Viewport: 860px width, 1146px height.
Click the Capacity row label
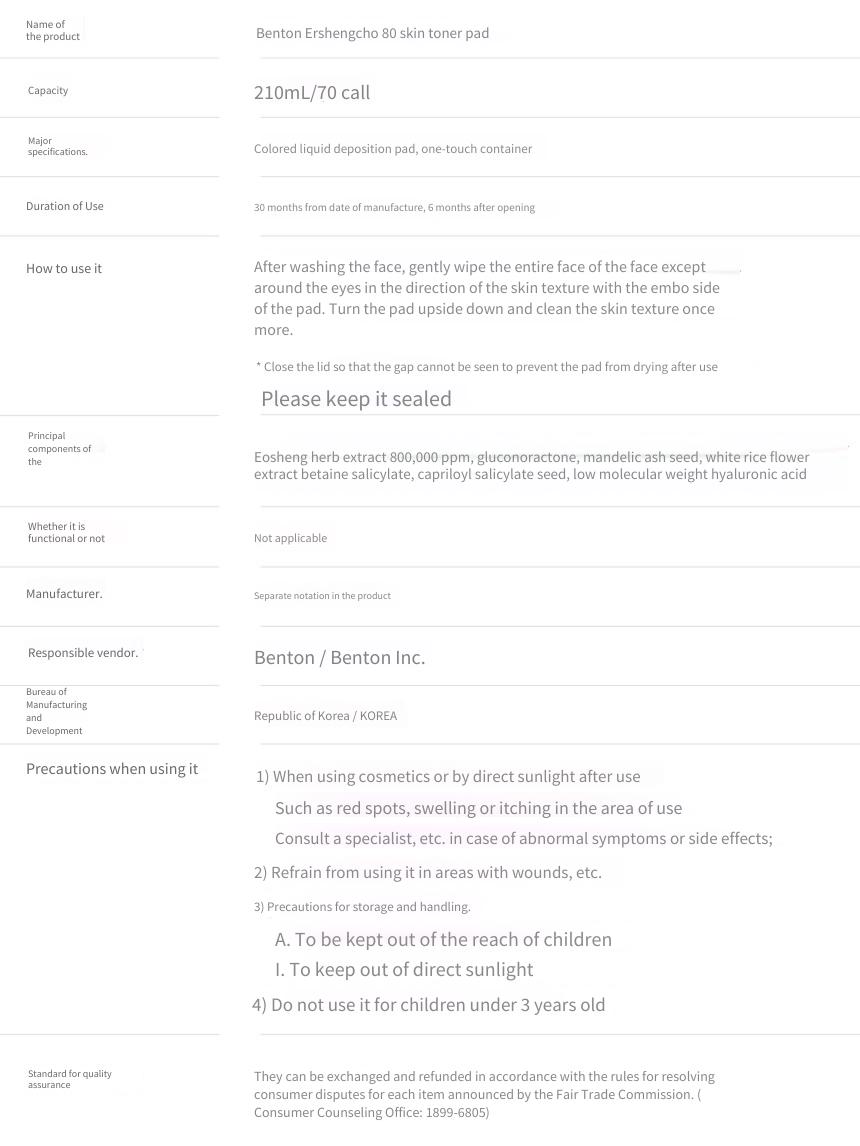tap(48, 91)
